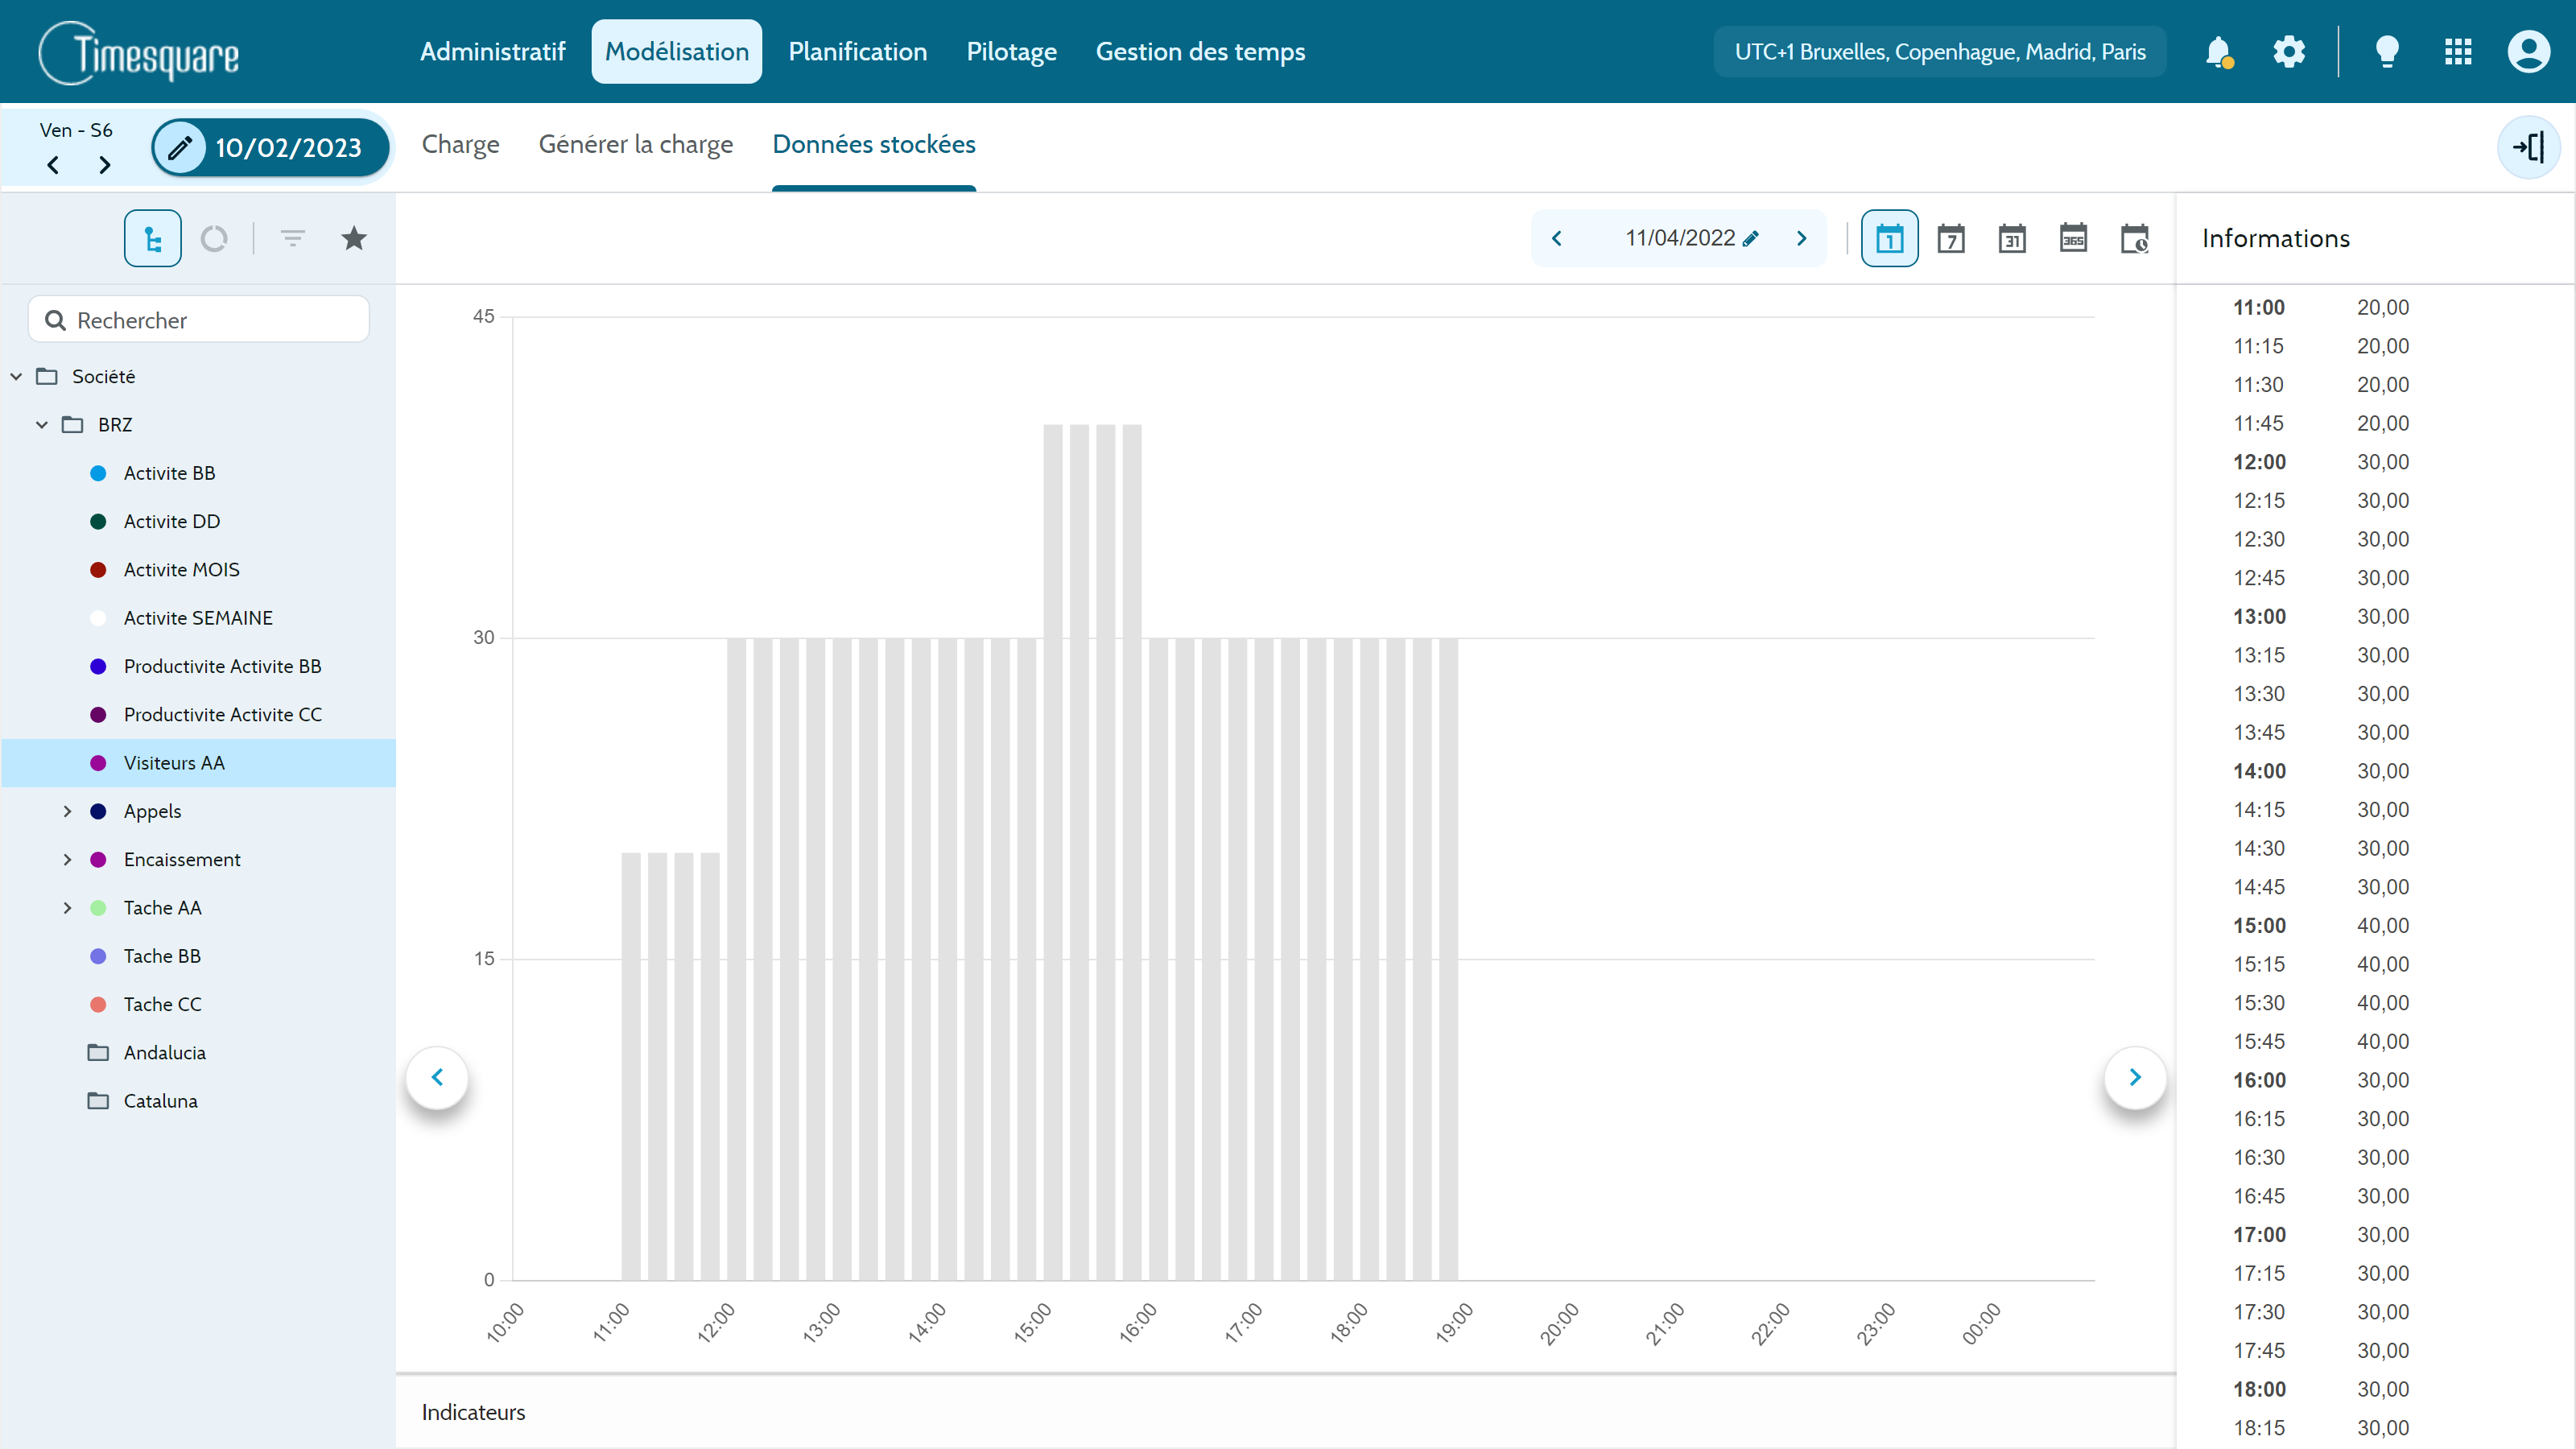This screenshot has width=2576, height=1449.
Task: Collapse the Informations side panel
Action: 2529,148
